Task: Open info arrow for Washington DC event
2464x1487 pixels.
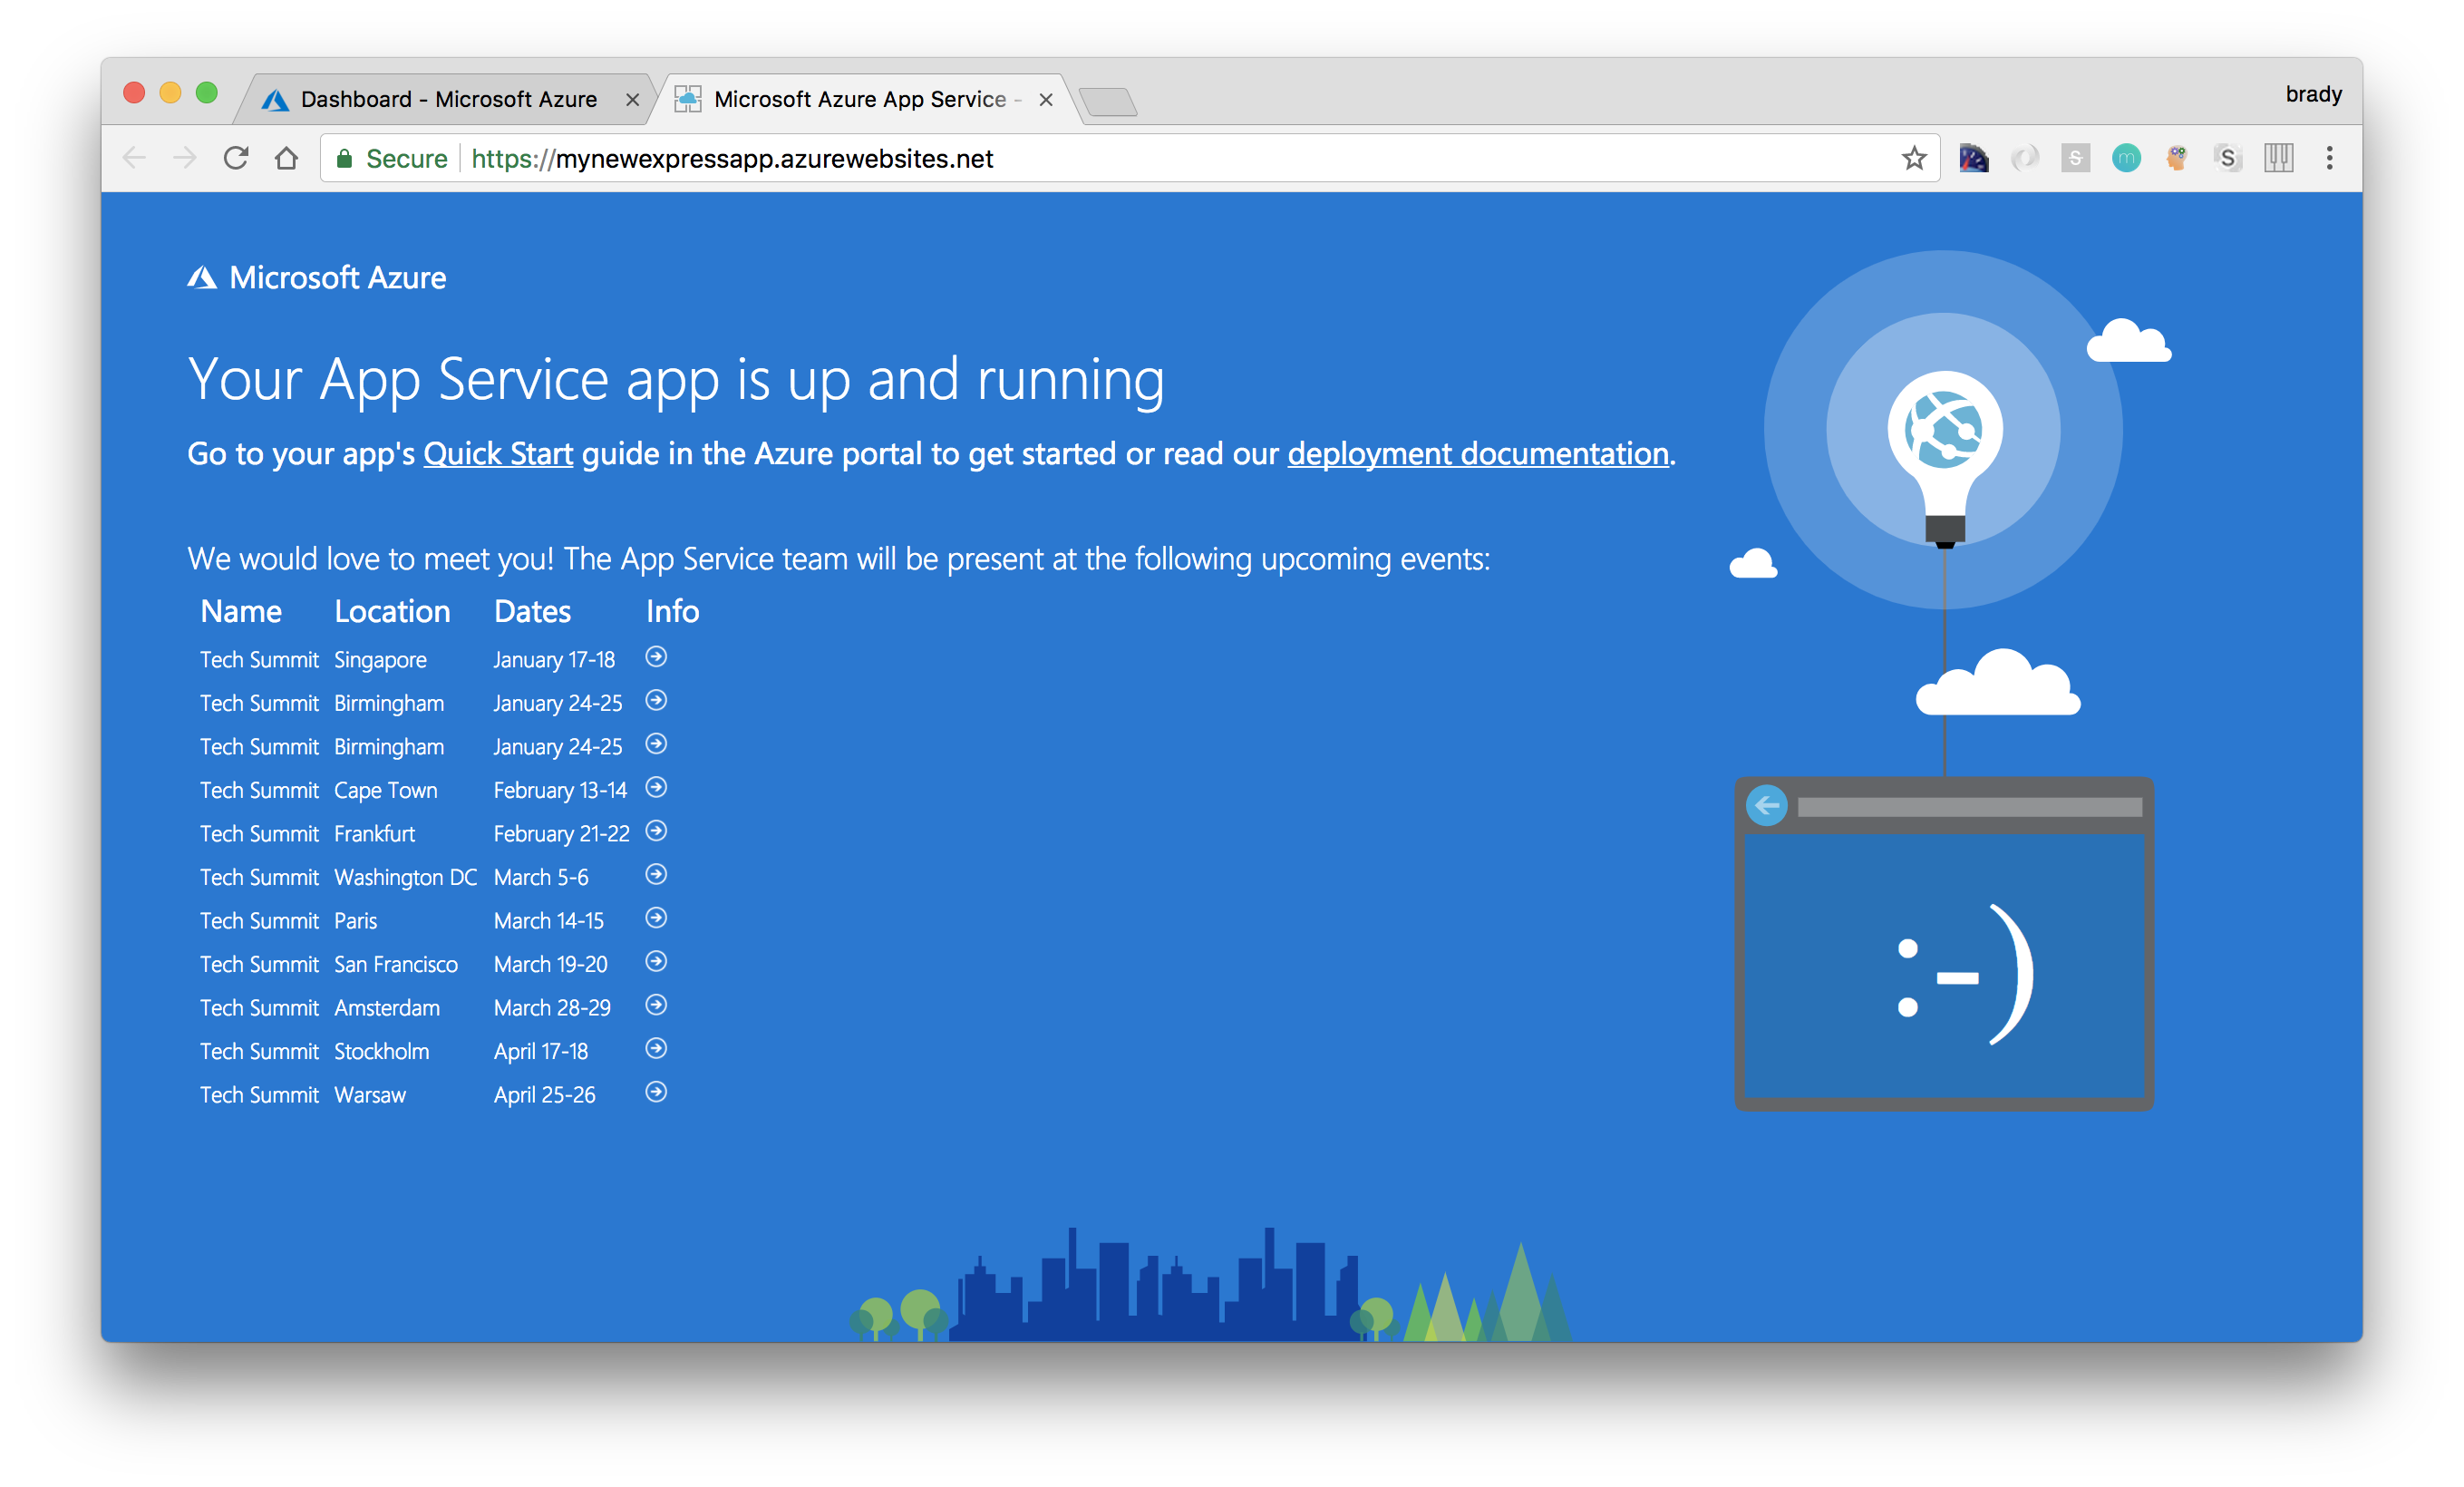Action: click(656, 875)
